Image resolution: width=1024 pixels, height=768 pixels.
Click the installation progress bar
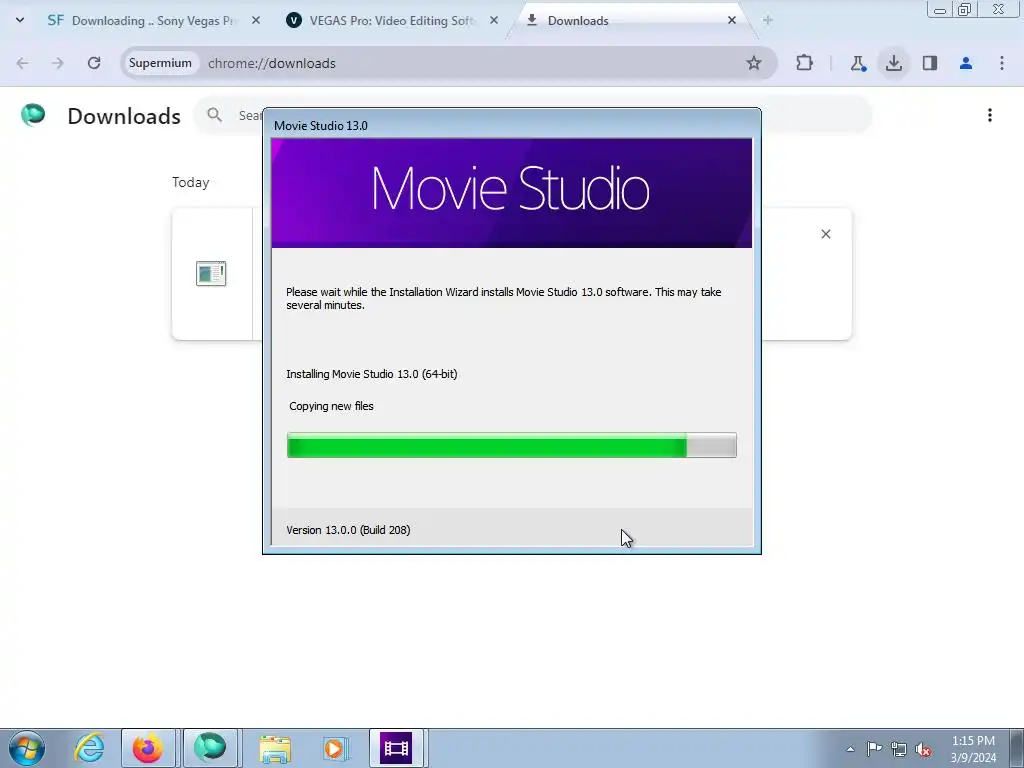click(511, 445)
